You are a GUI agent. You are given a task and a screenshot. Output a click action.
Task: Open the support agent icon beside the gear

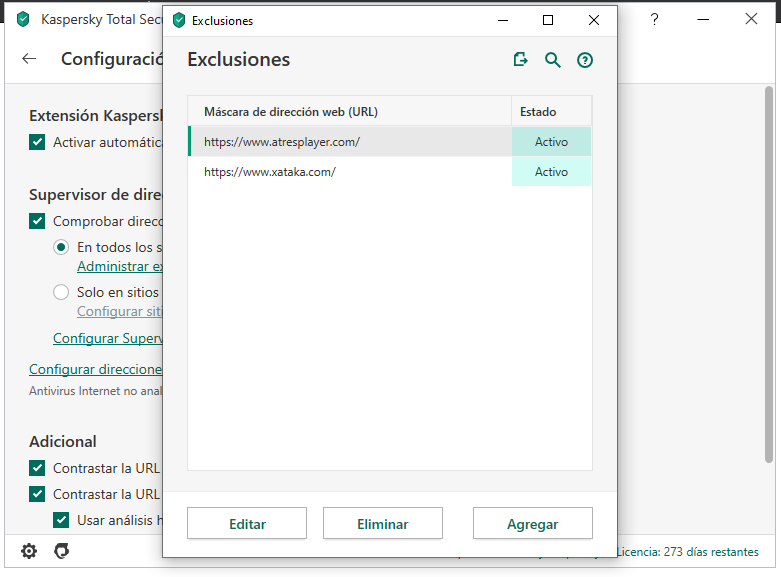[61, 551]
